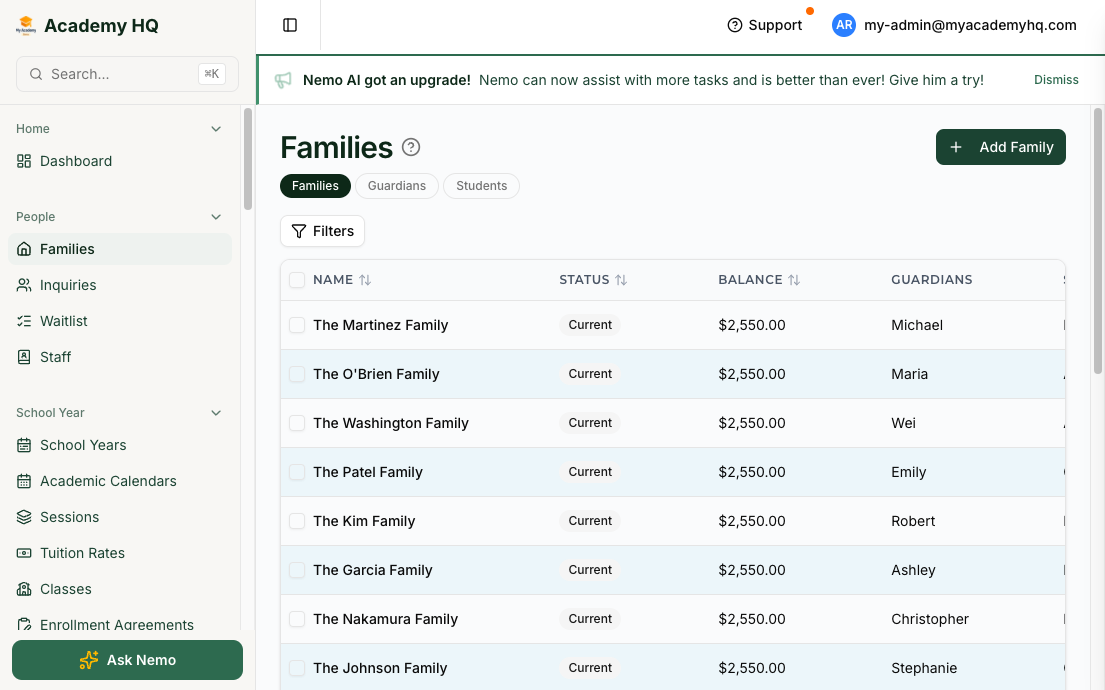Click the $2,550.00 balance in The Kim Family row

point(751,521)
